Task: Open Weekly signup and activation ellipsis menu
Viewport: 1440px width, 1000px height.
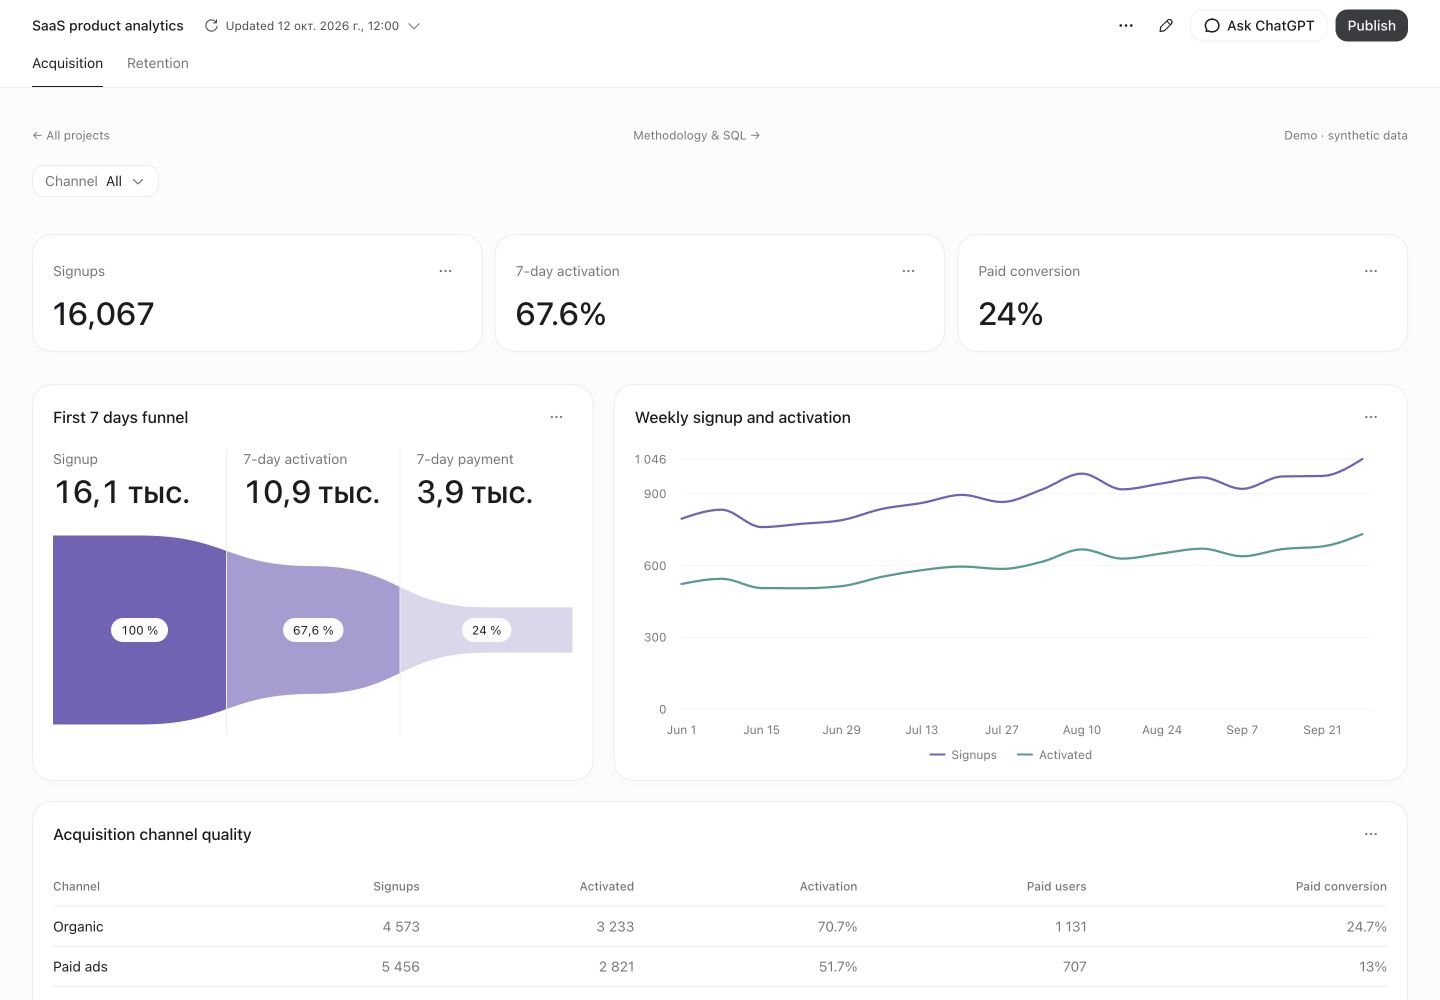Action: [x=1371, y=417]
